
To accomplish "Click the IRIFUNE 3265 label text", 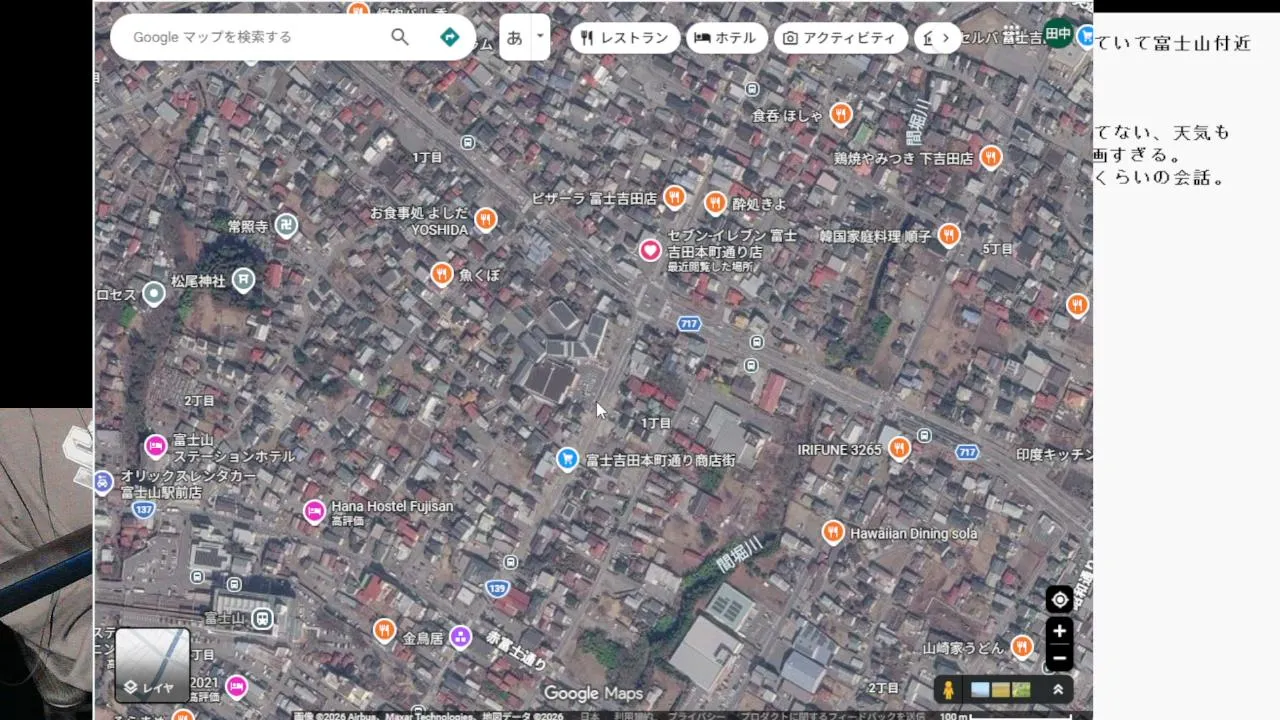I will tap(839, 450).
